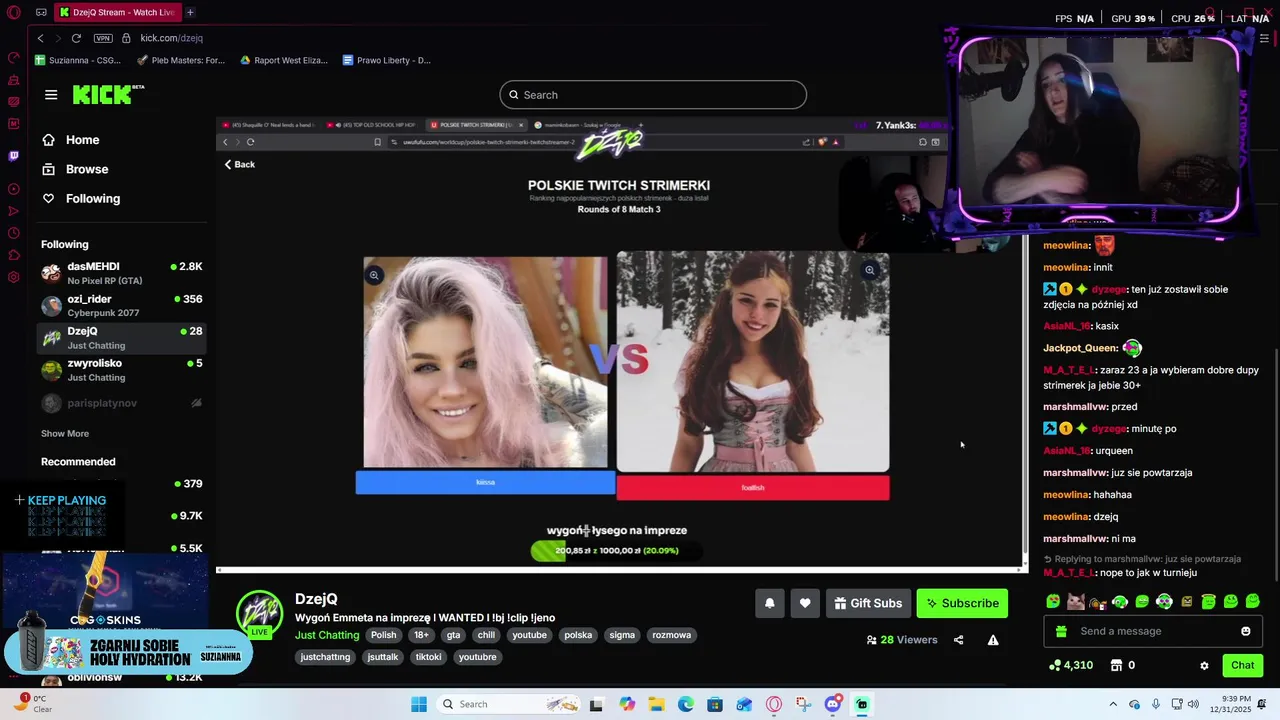The image size is (1280, 720).
Task: Open ozi_rider's channel
Action: pyautogui.click(x=121, y=306)
